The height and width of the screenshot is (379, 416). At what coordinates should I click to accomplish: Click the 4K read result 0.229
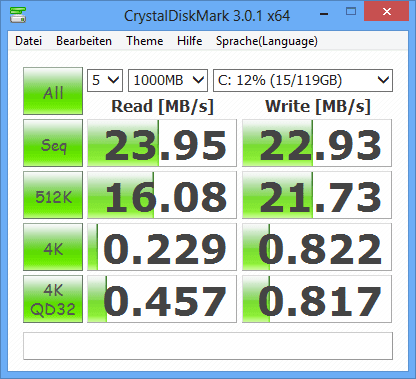162,247
